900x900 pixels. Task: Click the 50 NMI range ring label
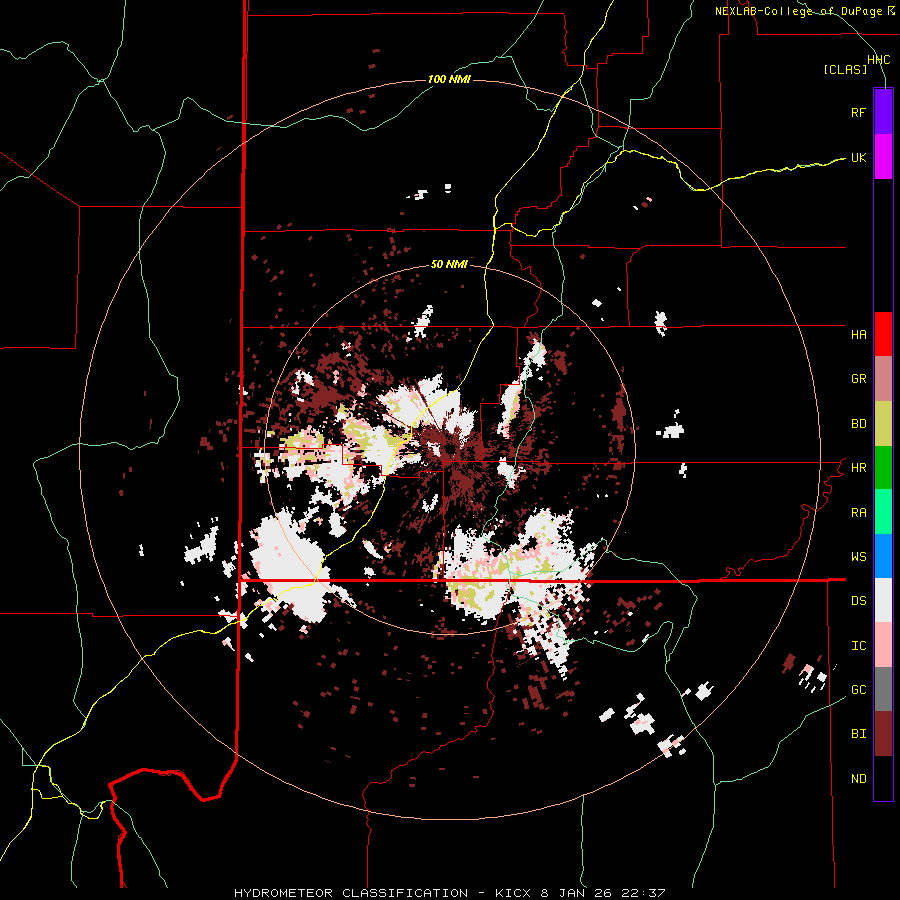(449, 265)
